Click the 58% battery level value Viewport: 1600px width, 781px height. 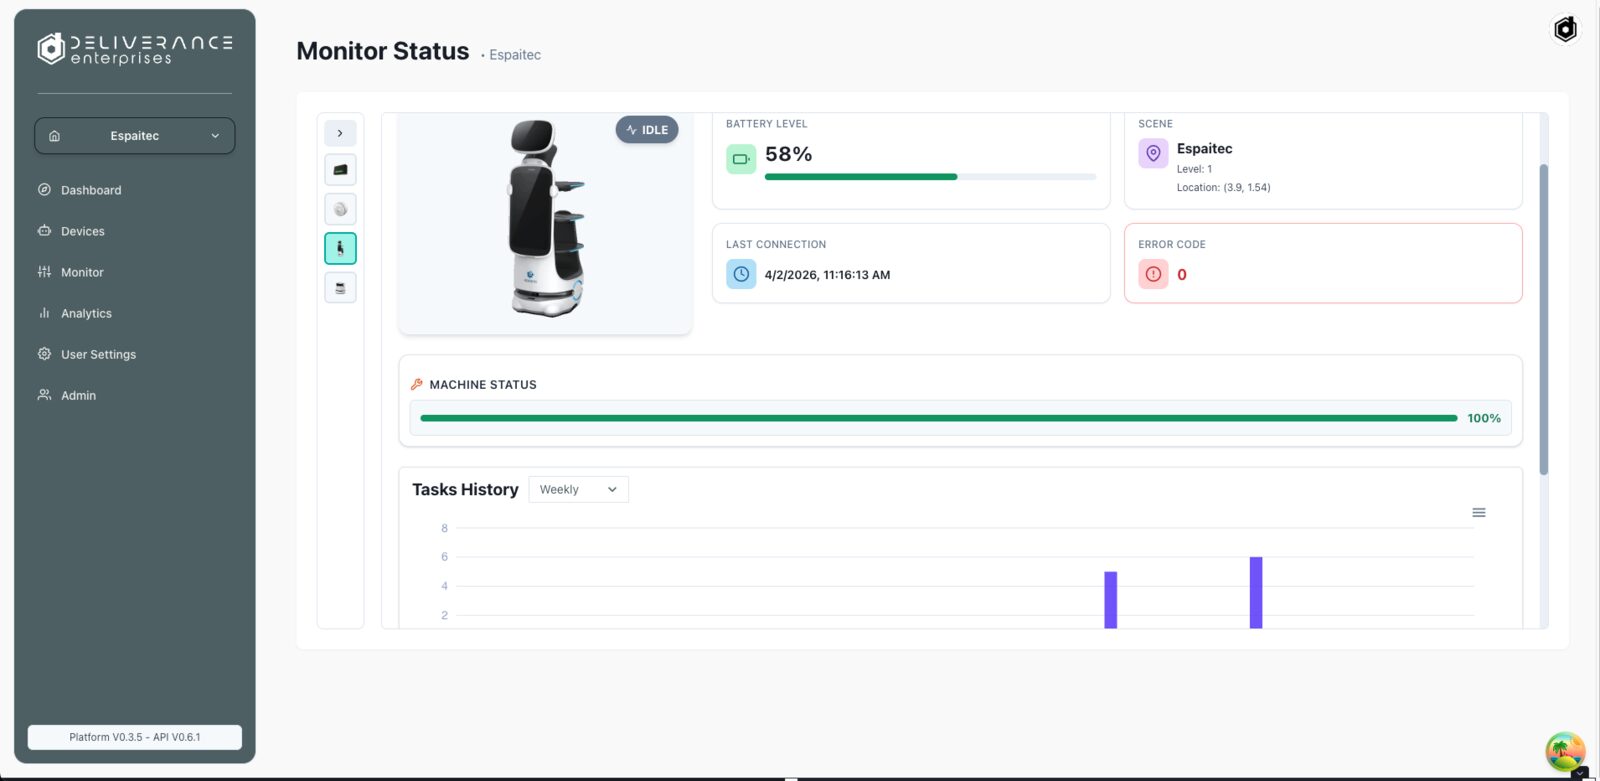click(789, 154)
